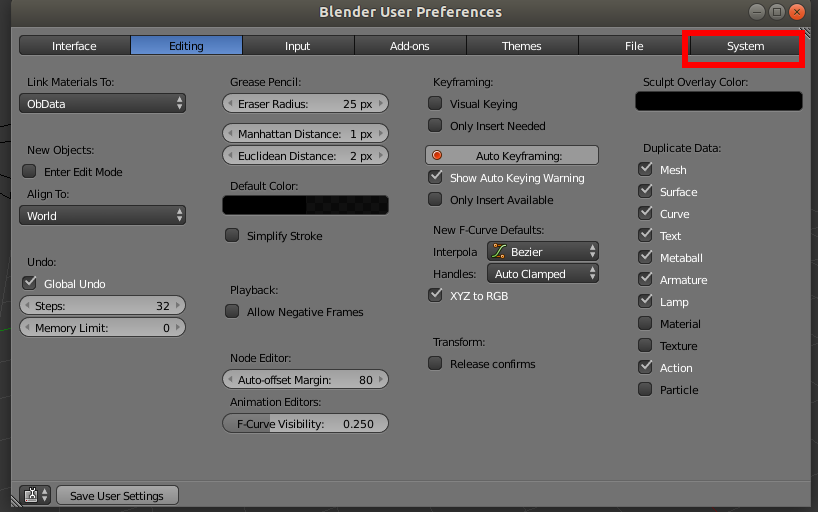The height and width of the screenshot is (512, 818).
Task: Uncheck Metaball in Duplicate Data
Action: (x=645, y=257)
